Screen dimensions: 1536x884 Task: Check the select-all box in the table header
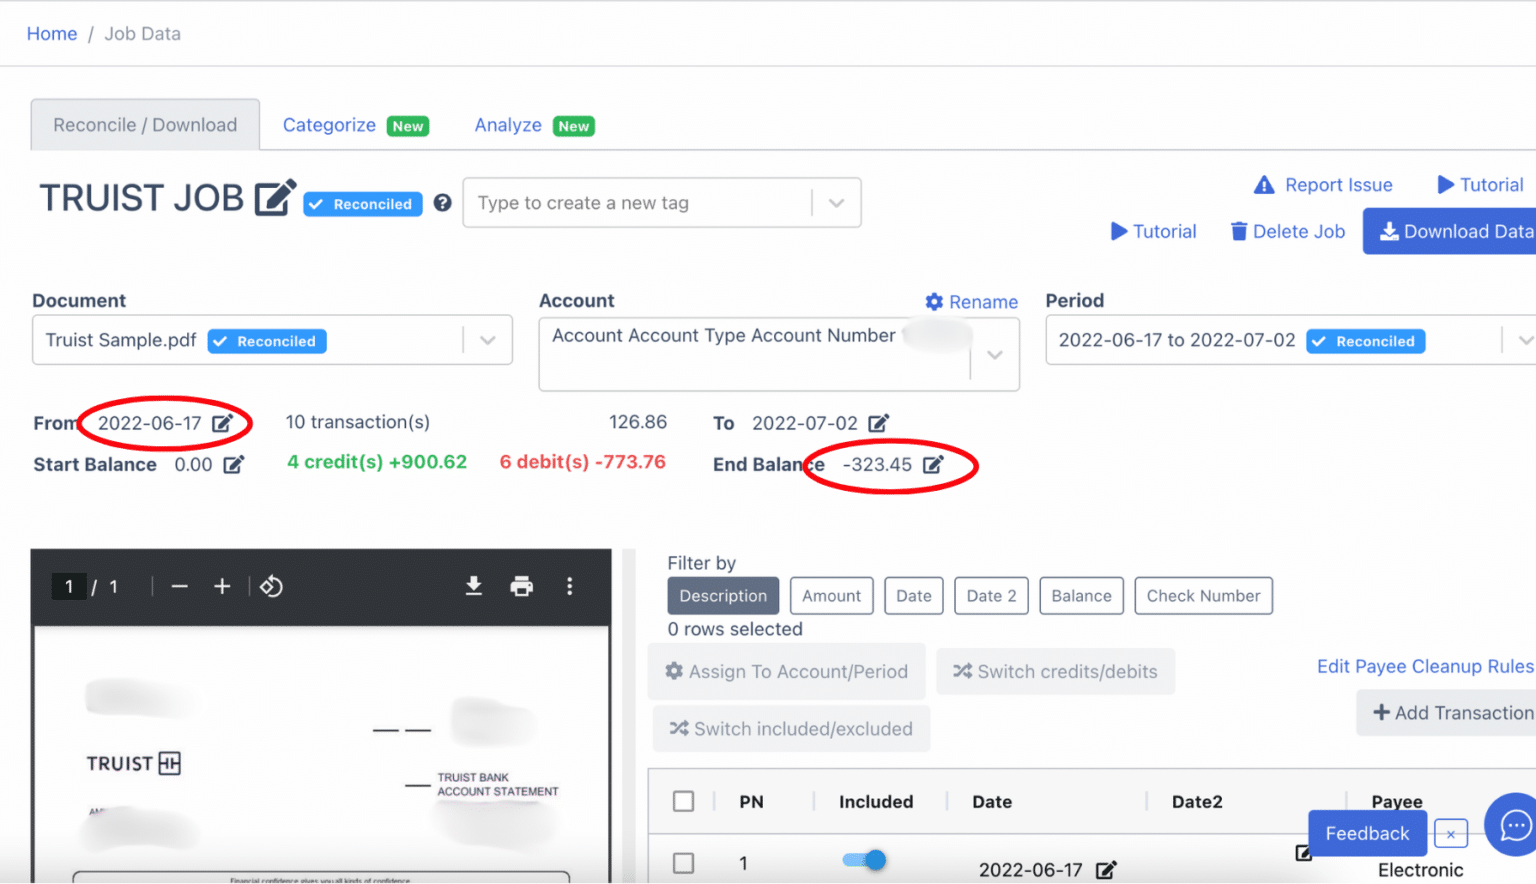(684, 801)
